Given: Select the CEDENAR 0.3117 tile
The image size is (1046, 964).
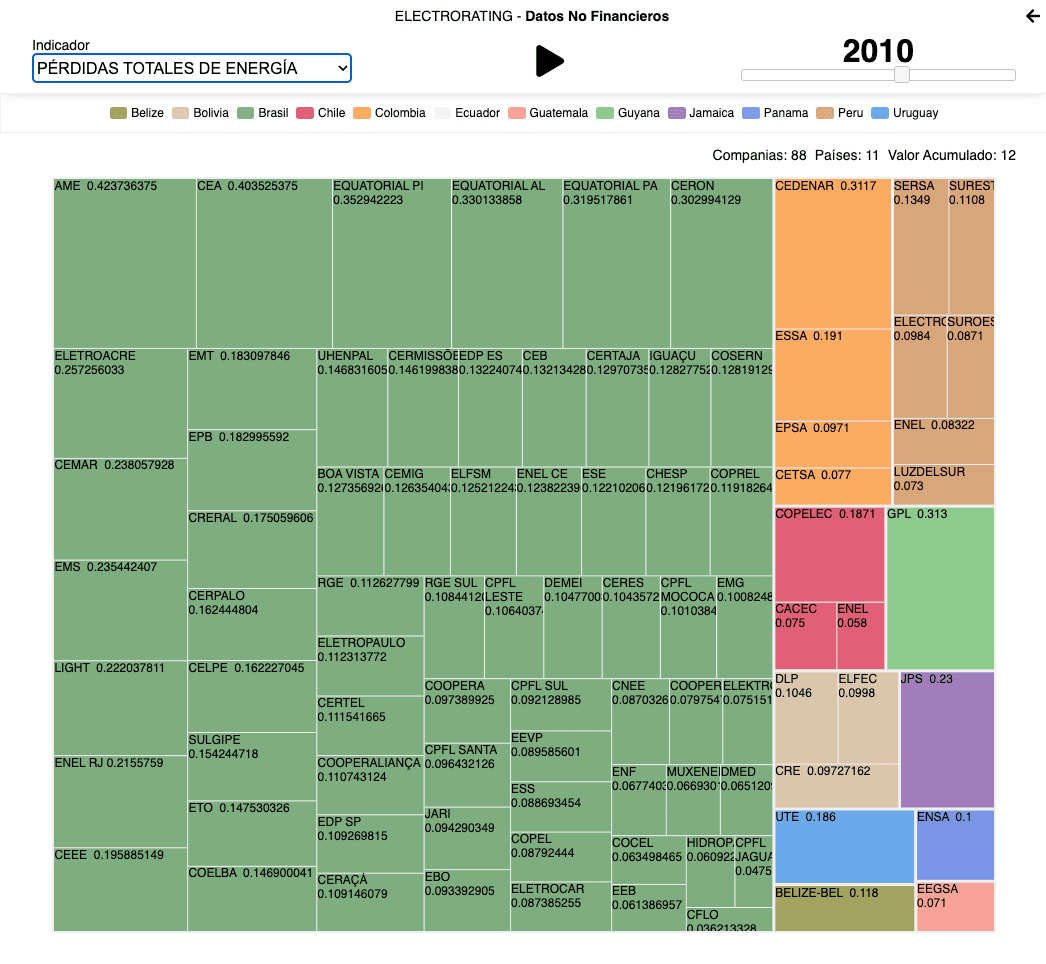Looking at the screenshot, I should coord(833,254).
